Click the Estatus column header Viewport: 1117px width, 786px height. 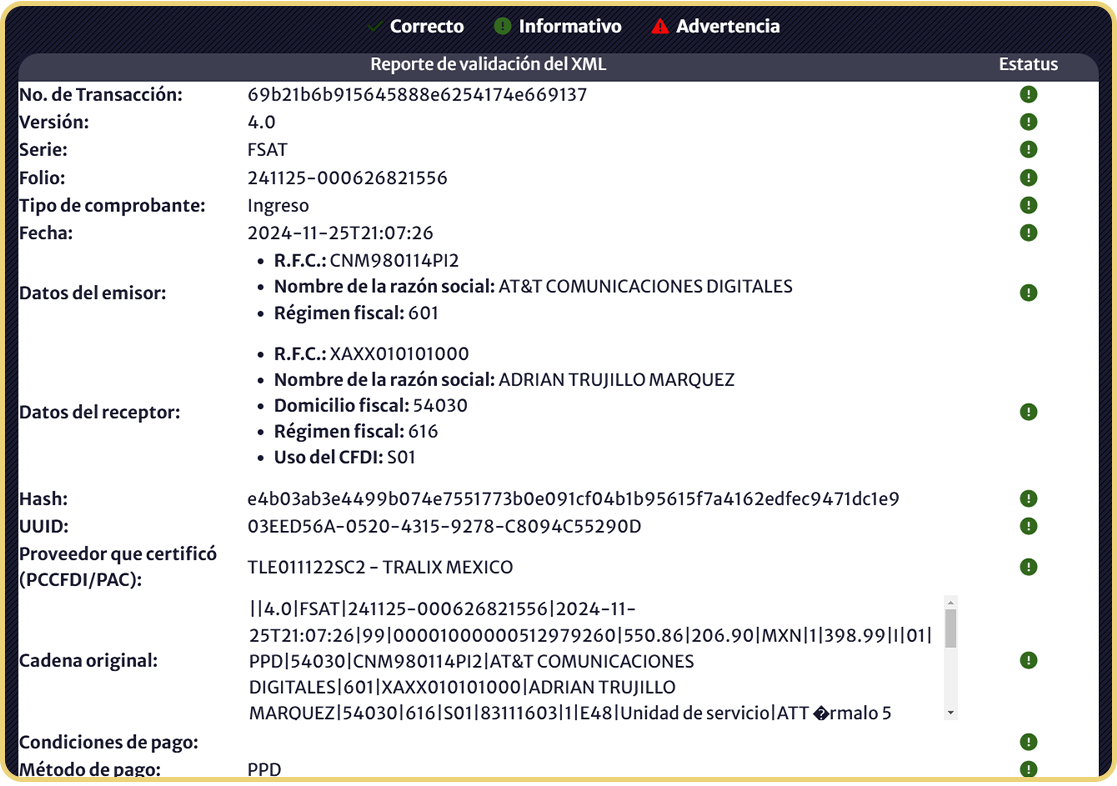(x=1028, y=65)
